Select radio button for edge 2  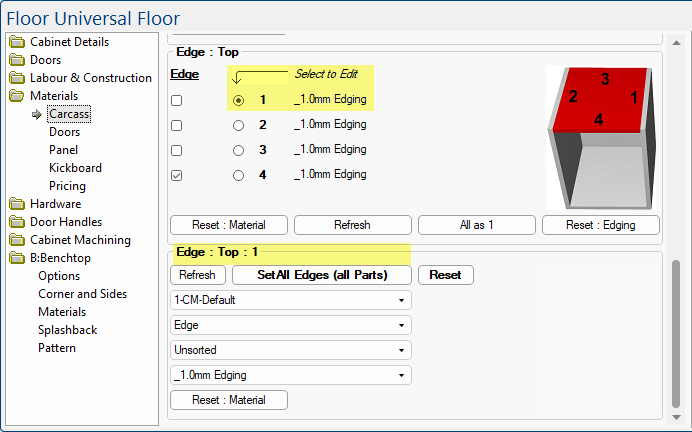click(x=238, y=125)
